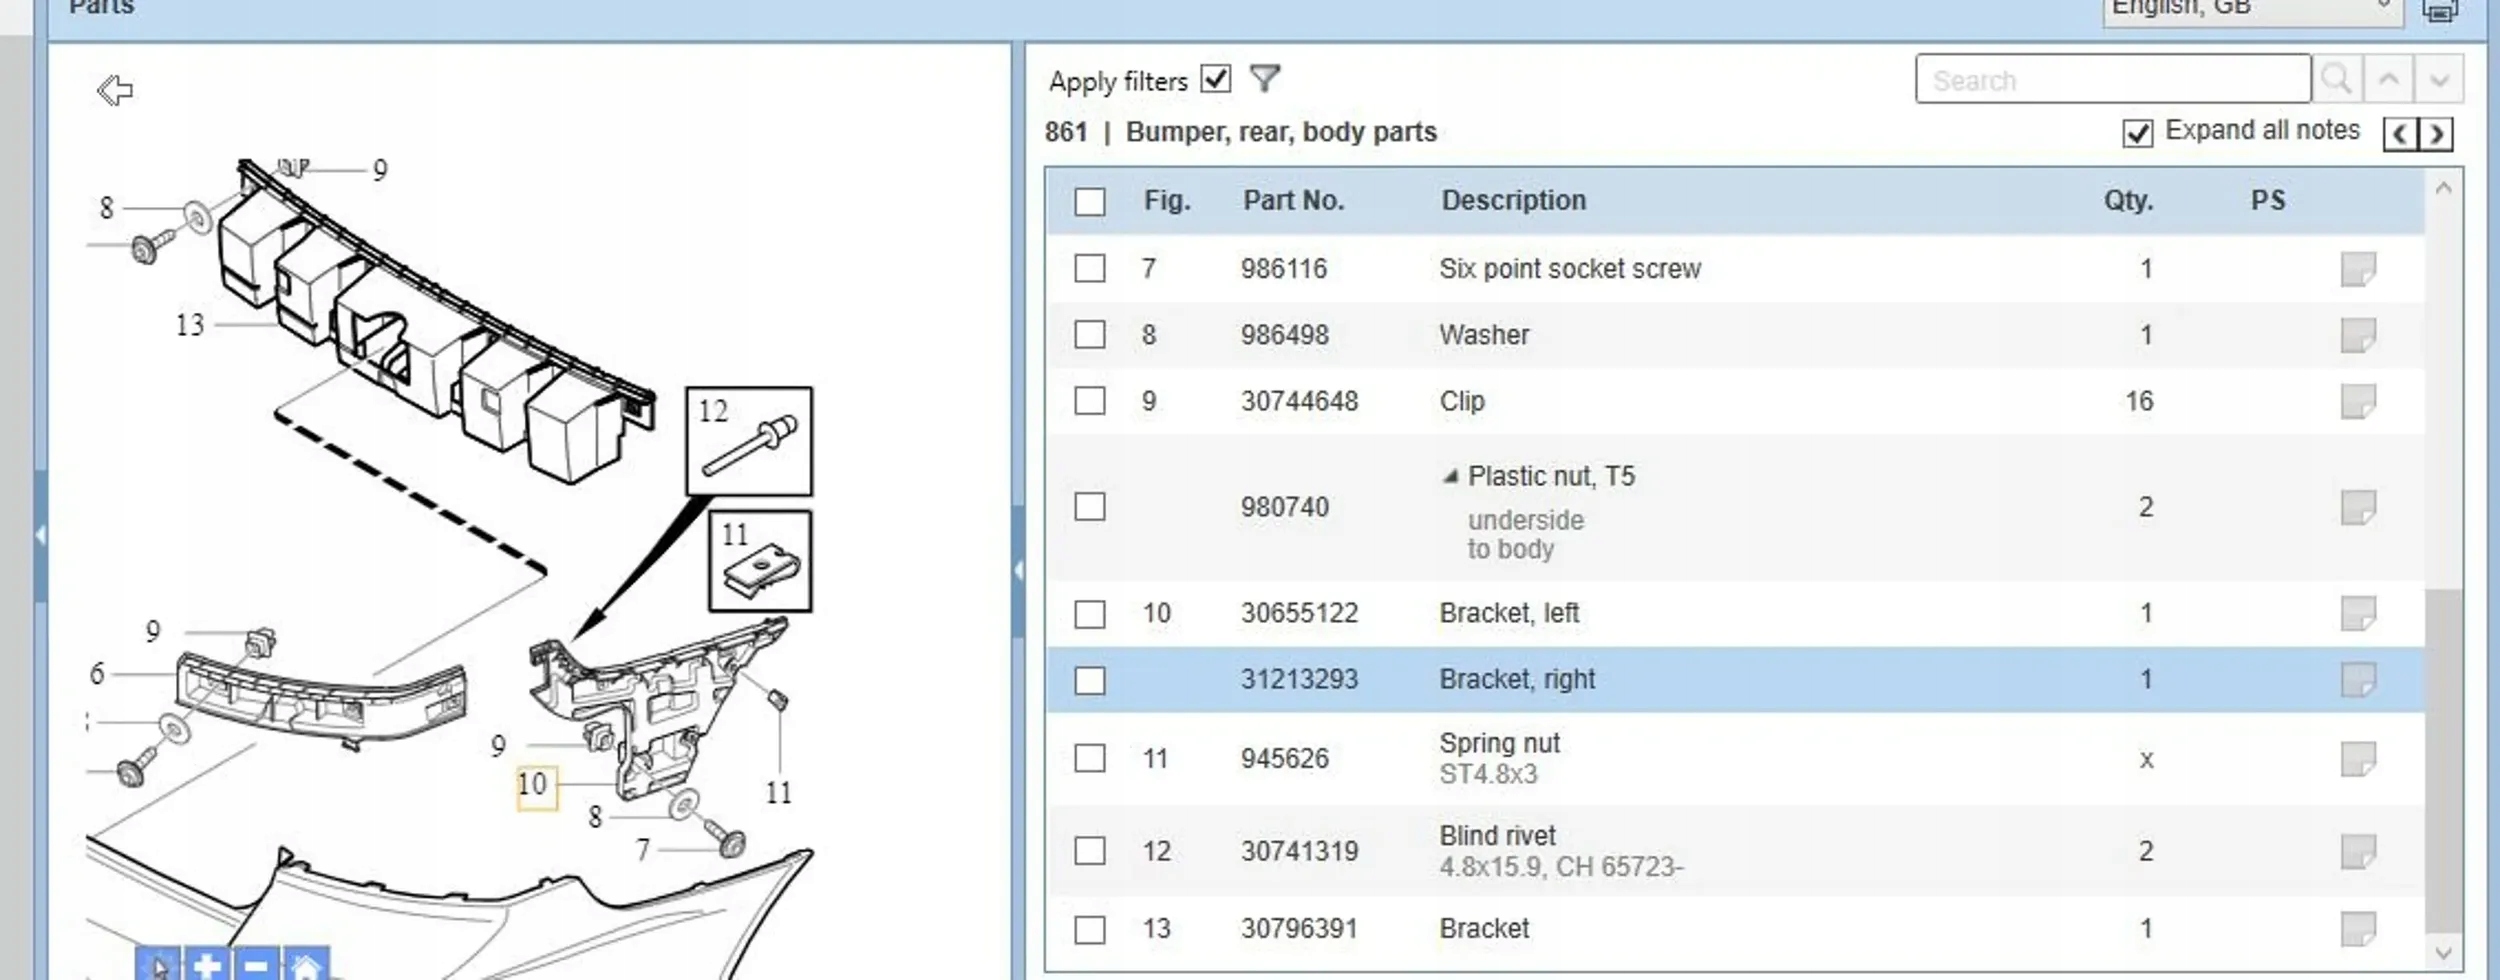Sort by the Qty. column header
This screenshot has width=2500, height=980.
click(2128, 201)
